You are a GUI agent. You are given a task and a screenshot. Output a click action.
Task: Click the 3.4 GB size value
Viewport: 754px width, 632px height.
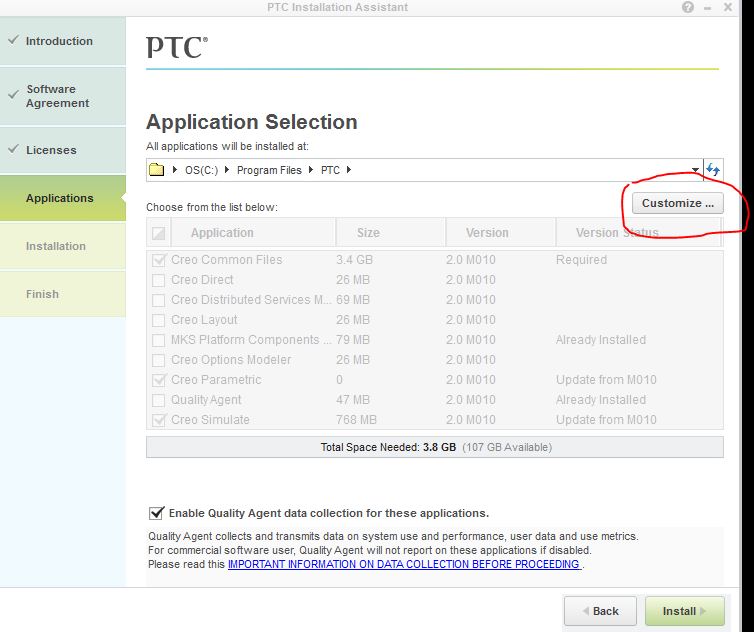354,260
